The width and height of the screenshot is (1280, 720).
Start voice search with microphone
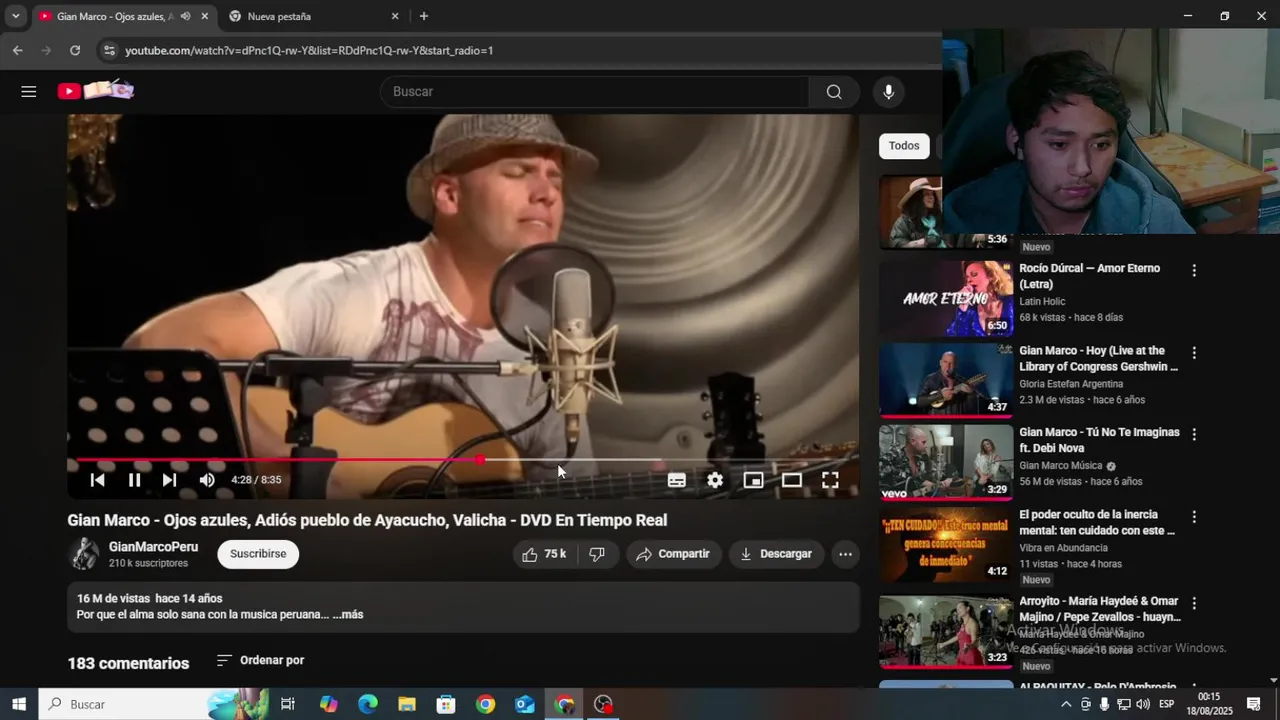point(888,91)
